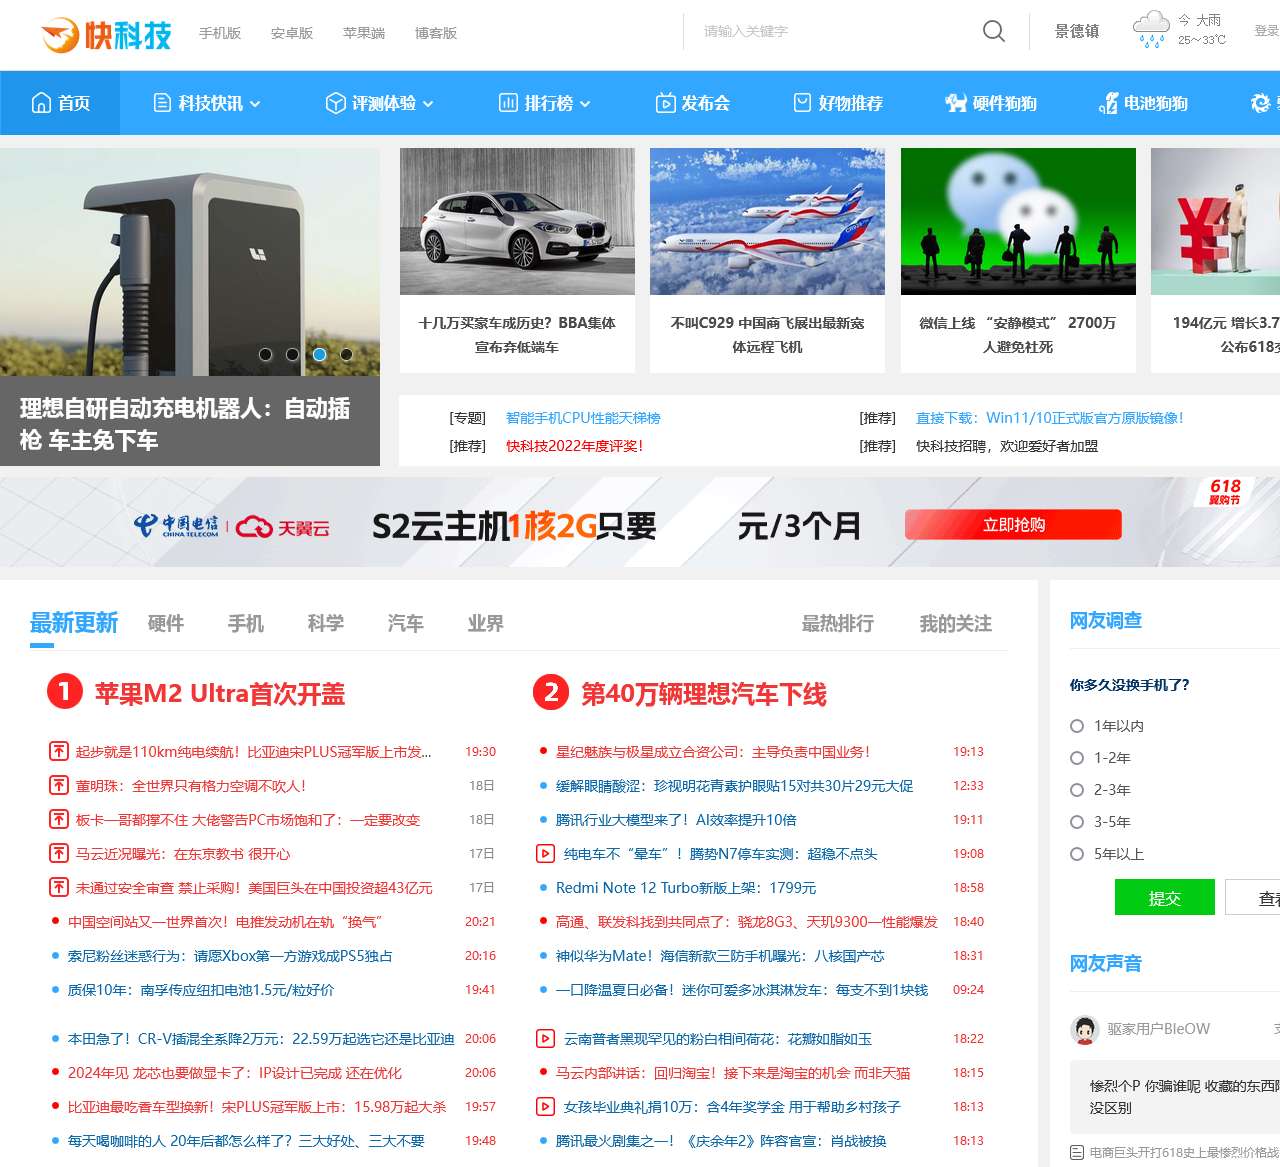This screenshot has width=1280, height=1167.
Task: Click the shopping bag icon beside 好物推荐
Action: pos(802,102)
